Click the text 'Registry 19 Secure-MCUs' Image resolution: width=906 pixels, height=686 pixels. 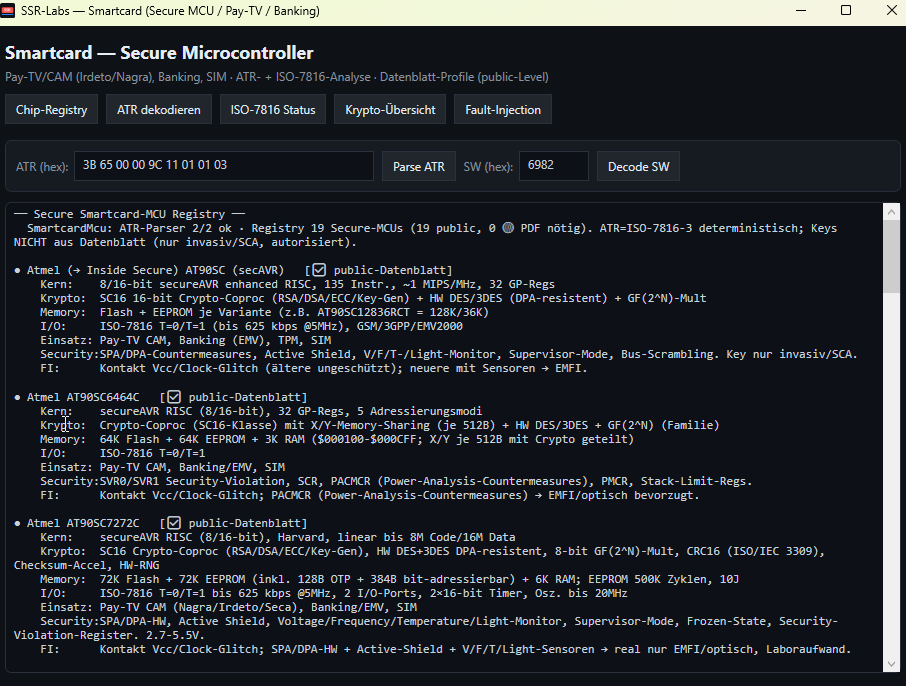tap(327, 228)
